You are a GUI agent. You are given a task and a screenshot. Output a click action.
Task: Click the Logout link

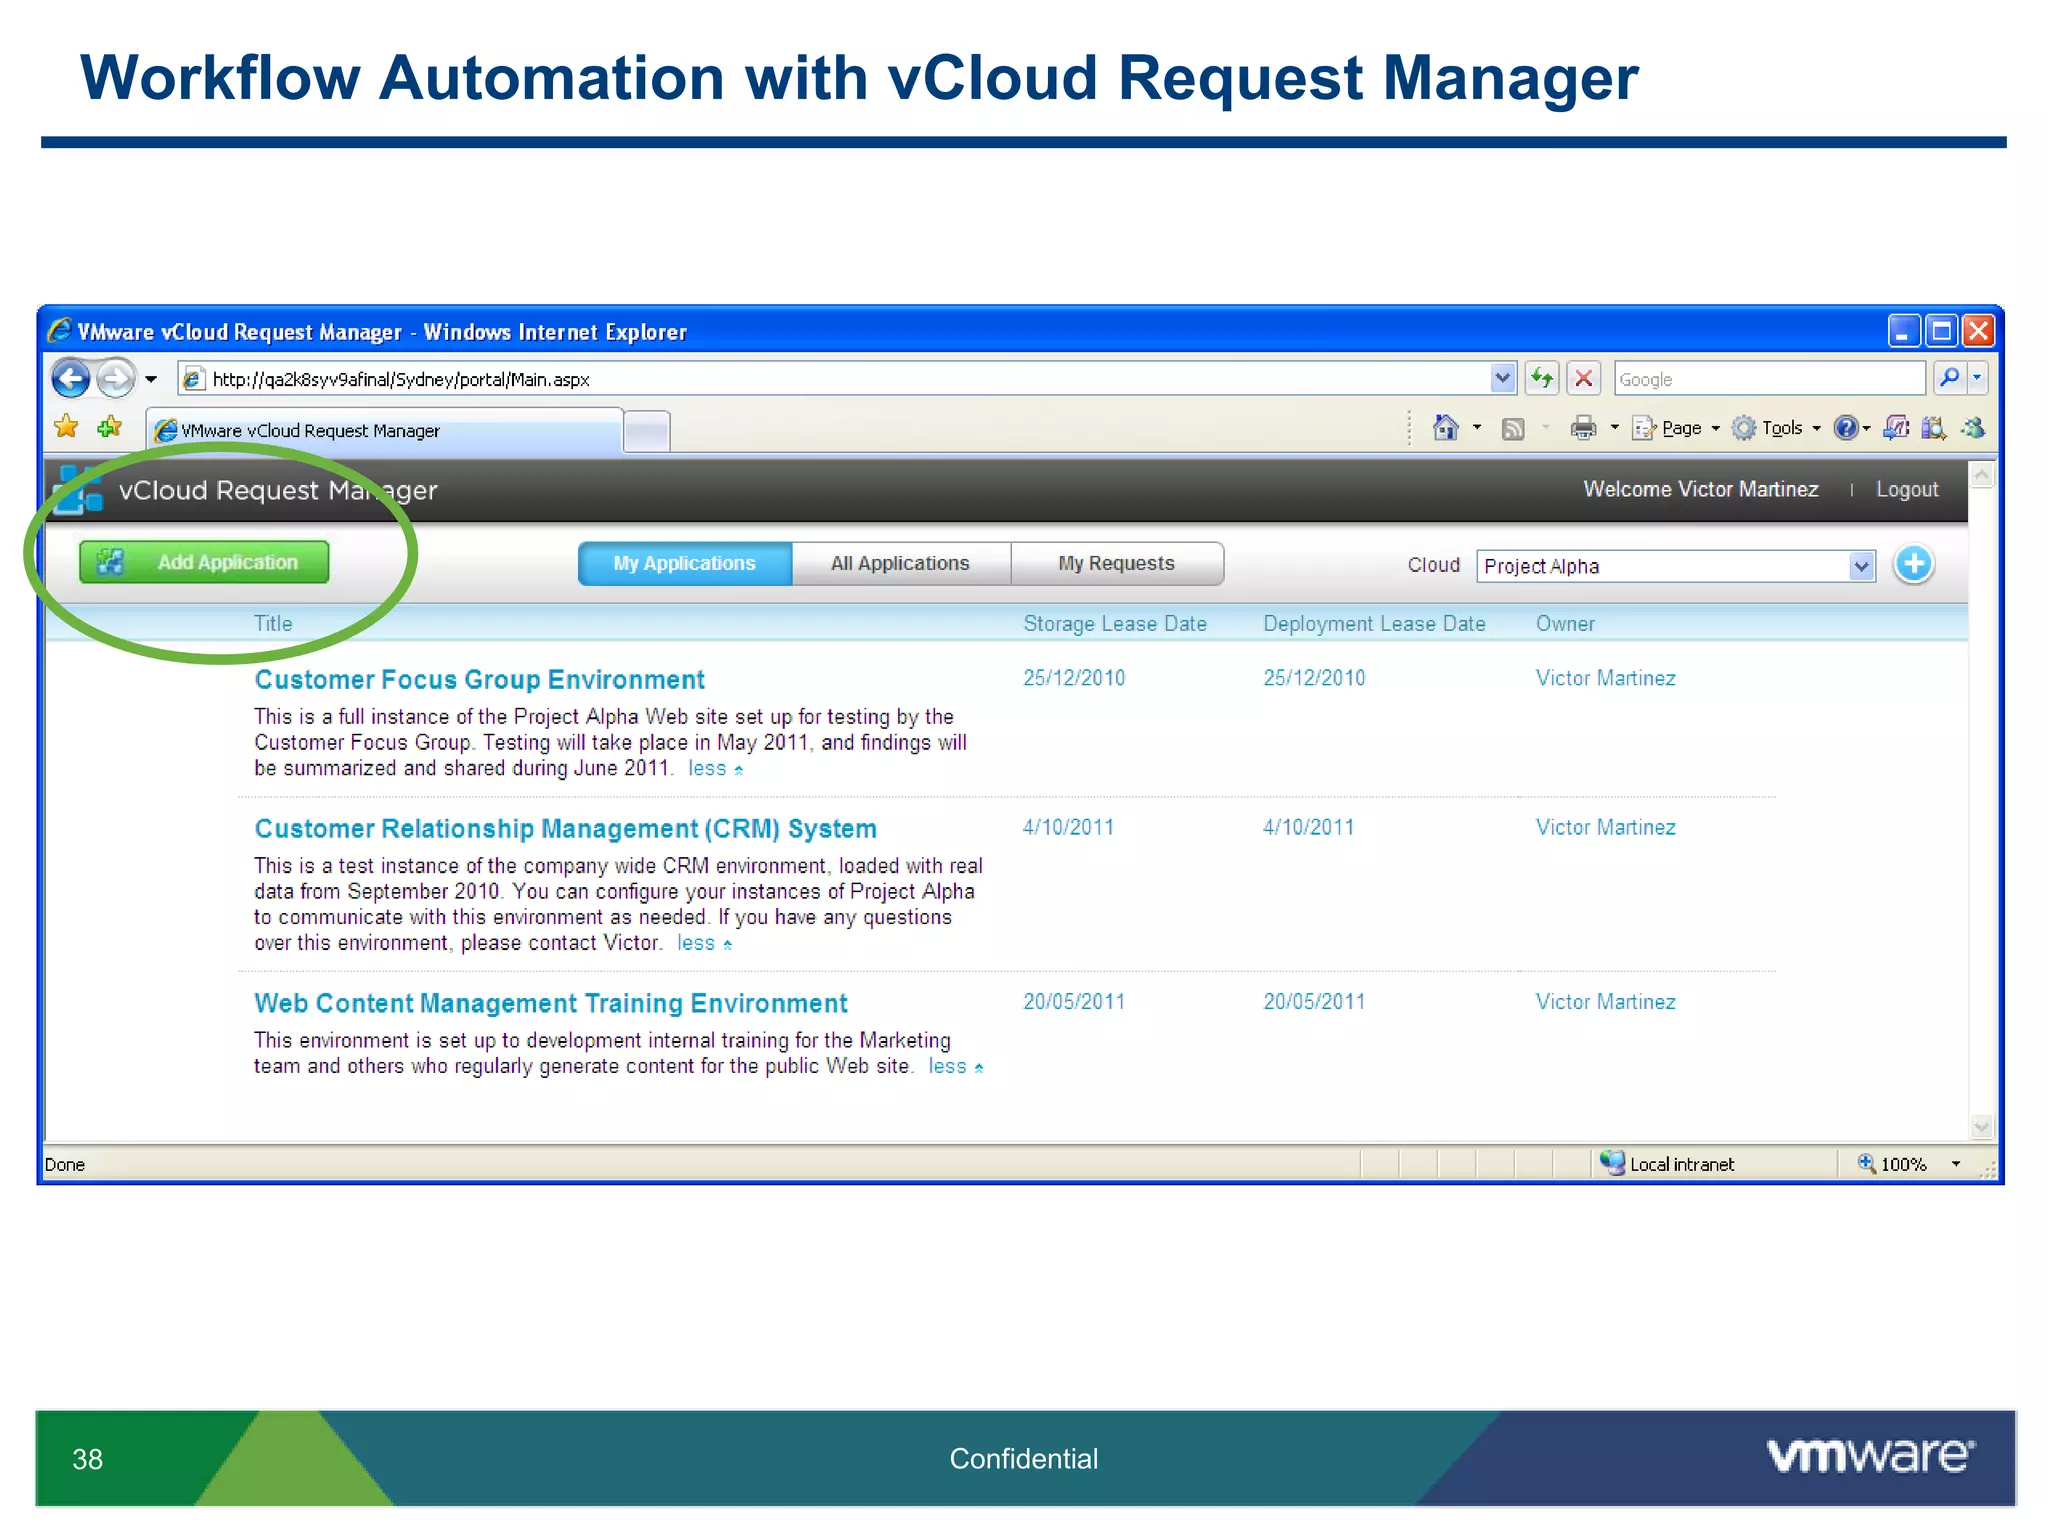[1907, 489]
